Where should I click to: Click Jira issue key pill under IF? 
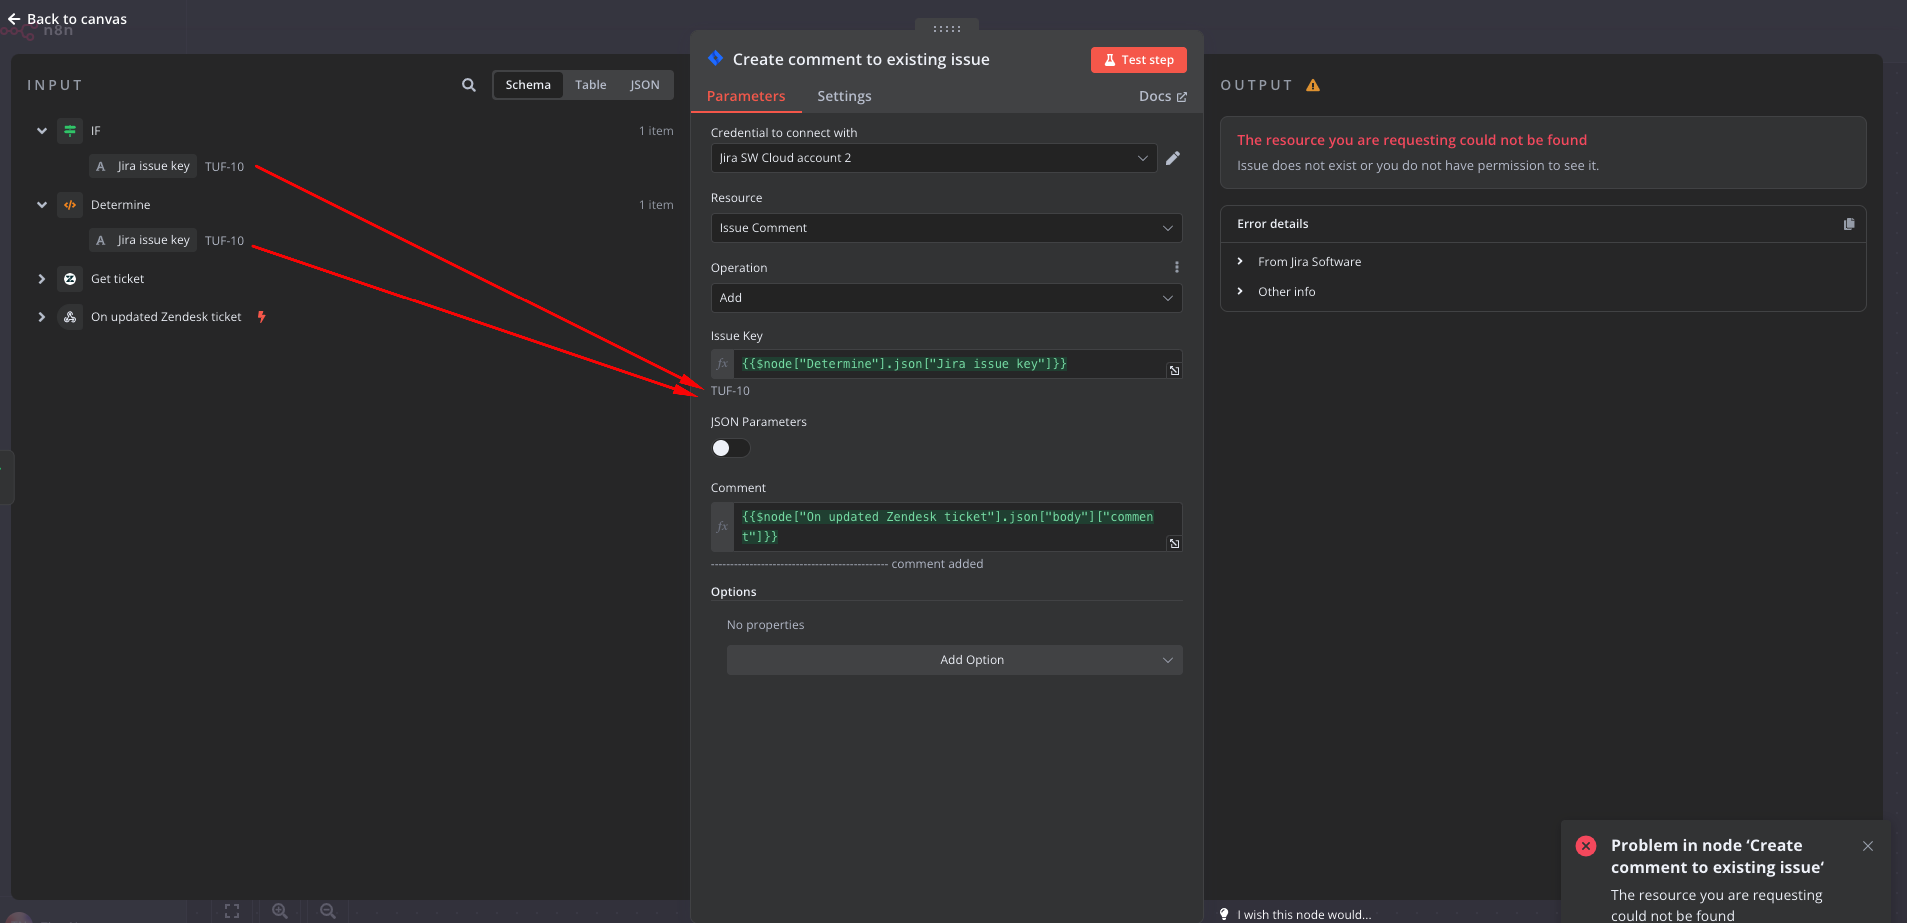click(x=143, y=167)
